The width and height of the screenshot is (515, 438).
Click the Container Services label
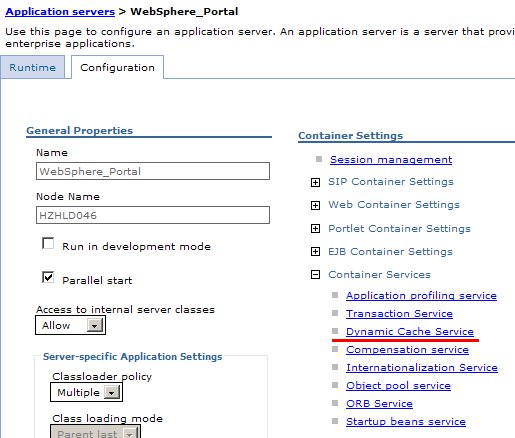[379, 275]
